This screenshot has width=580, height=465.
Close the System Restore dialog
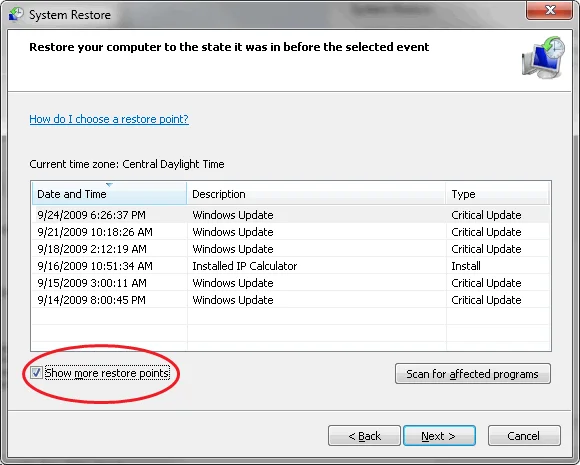(x=549, y=10)
